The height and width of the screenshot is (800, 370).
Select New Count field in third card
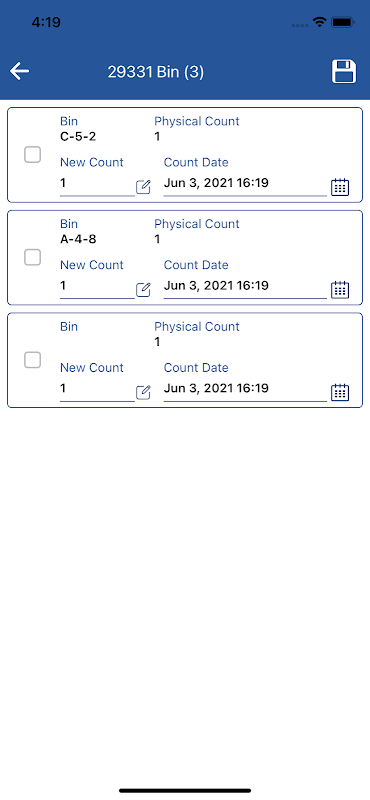pyautogui.click(x=97, y=389)
